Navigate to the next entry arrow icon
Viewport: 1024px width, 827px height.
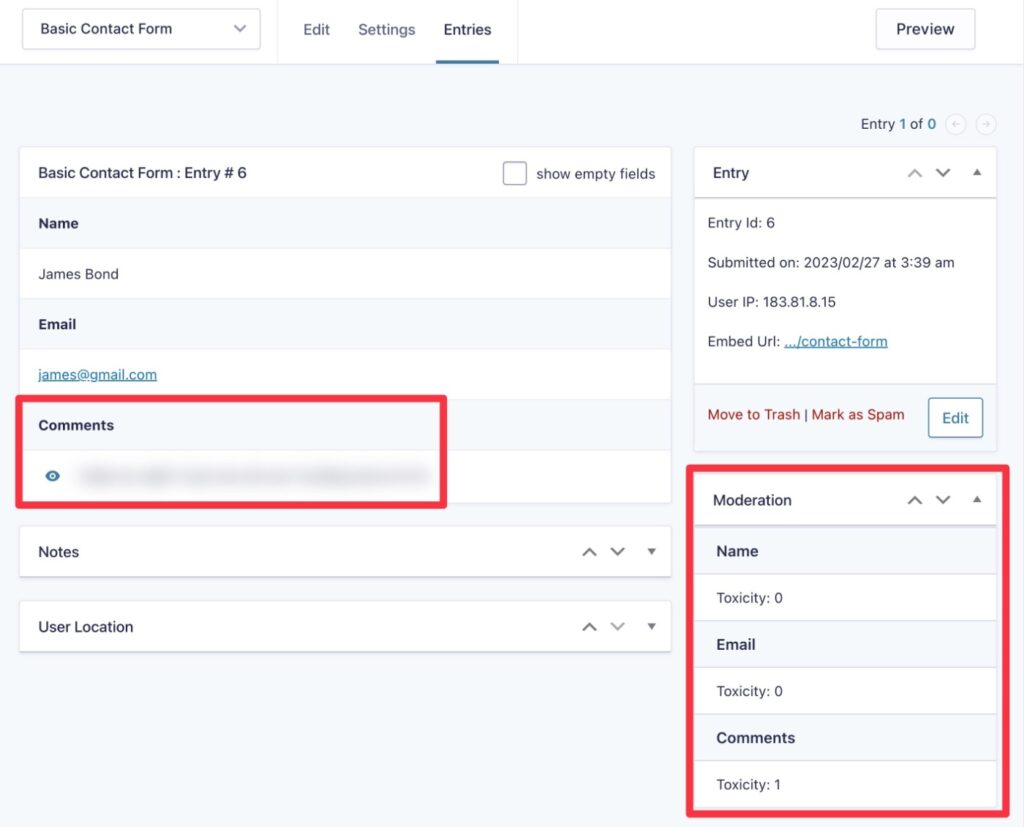pos(985,124)
